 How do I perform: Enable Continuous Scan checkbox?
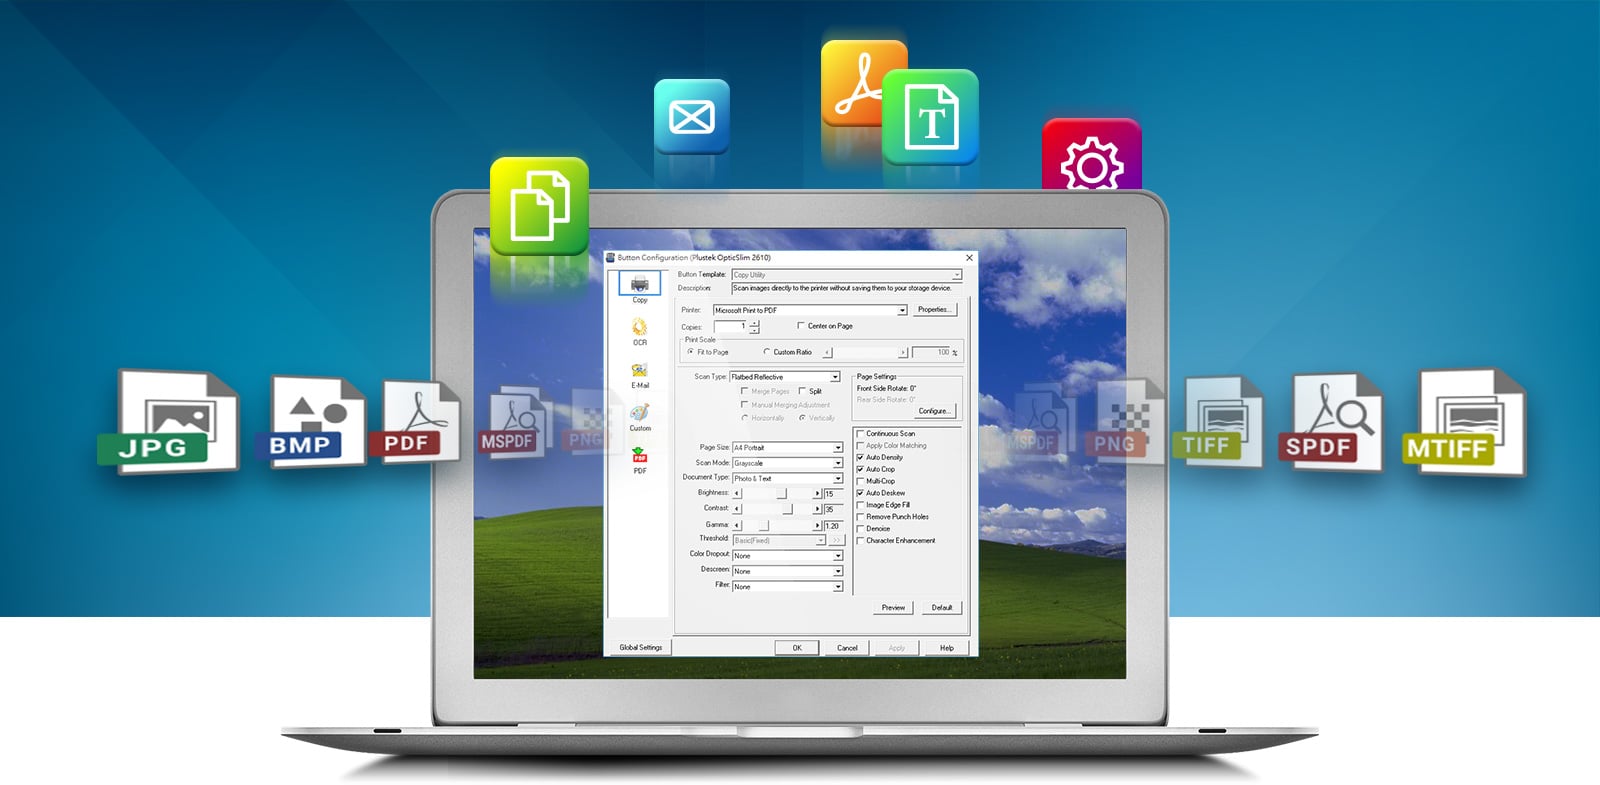click(x=860, y=434)
